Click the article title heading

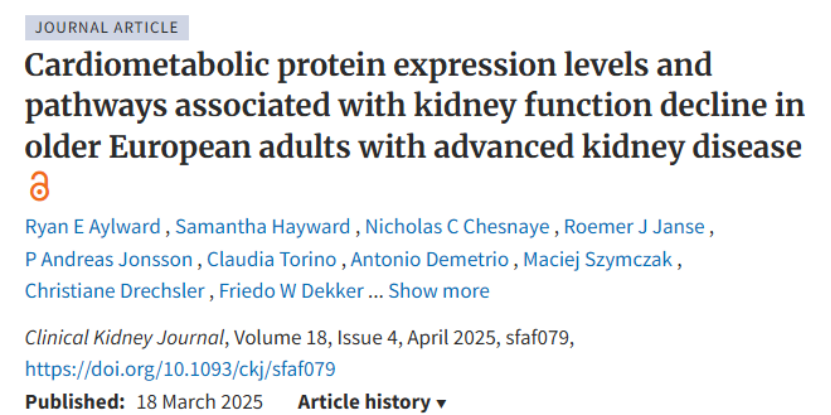click(414, 107)
